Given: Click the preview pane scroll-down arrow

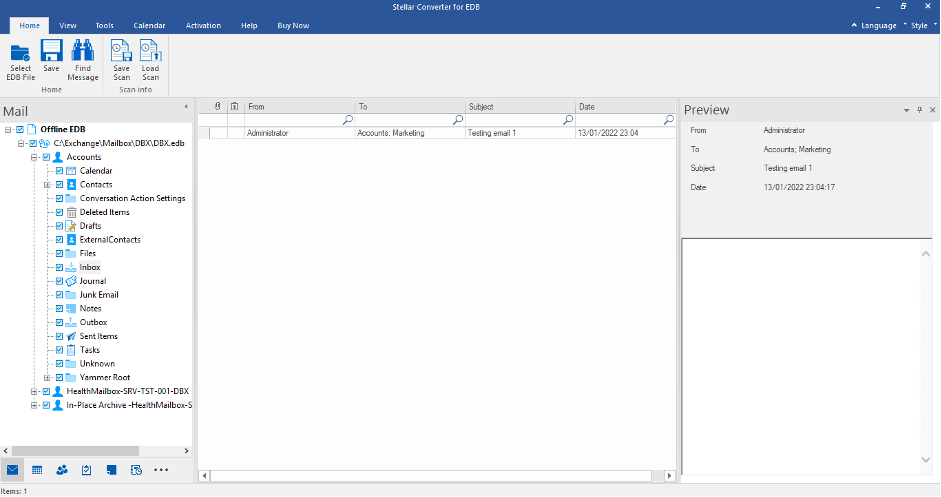Looking at the screenshot, I should point(926,460).
